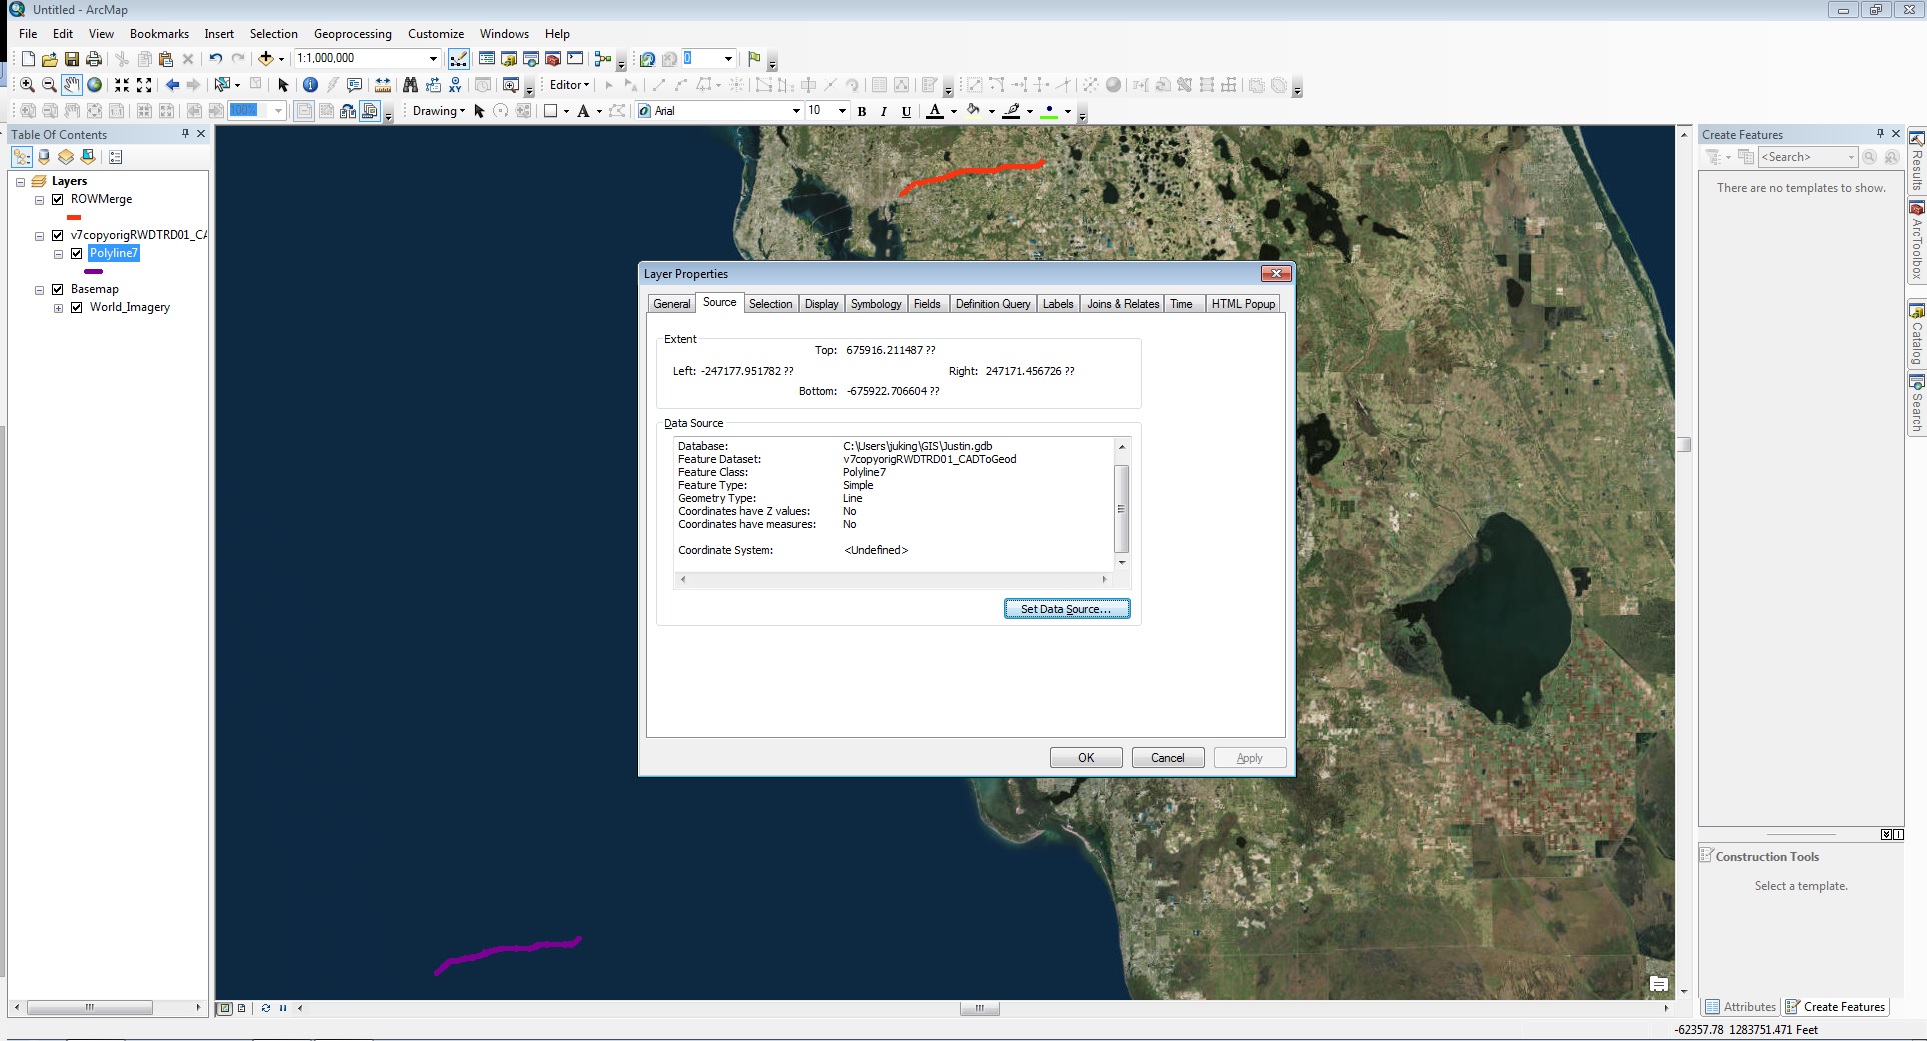Uncheck the ROWMerge layer visibility
The image size is (1927, 1041).
pyautogui.click(x=58, y=199)
